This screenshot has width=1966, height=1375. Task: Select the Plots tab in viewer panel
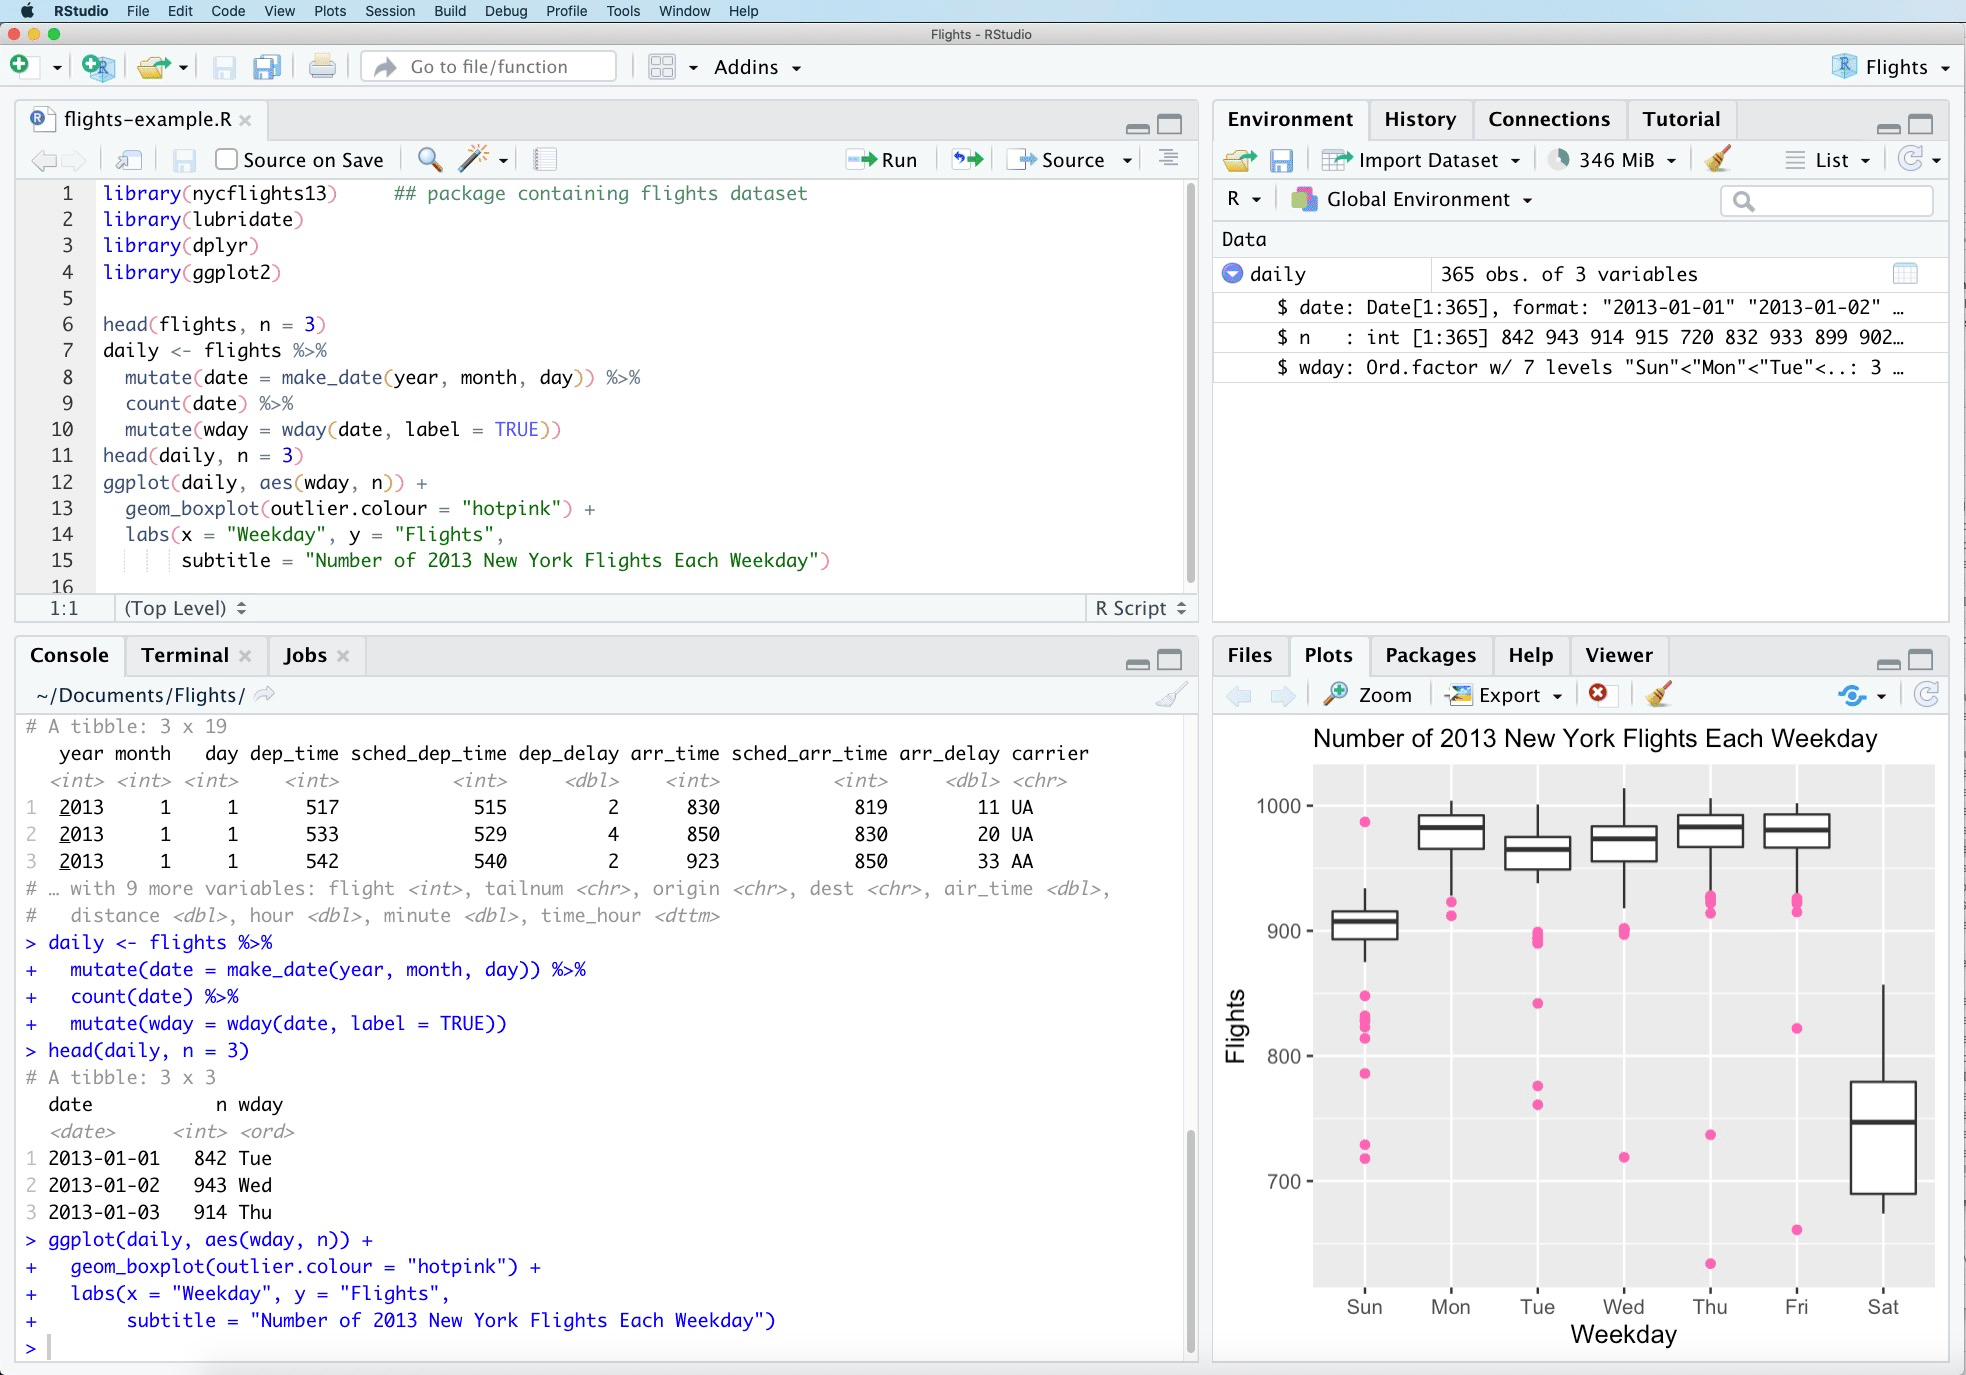click(1327, 655)
